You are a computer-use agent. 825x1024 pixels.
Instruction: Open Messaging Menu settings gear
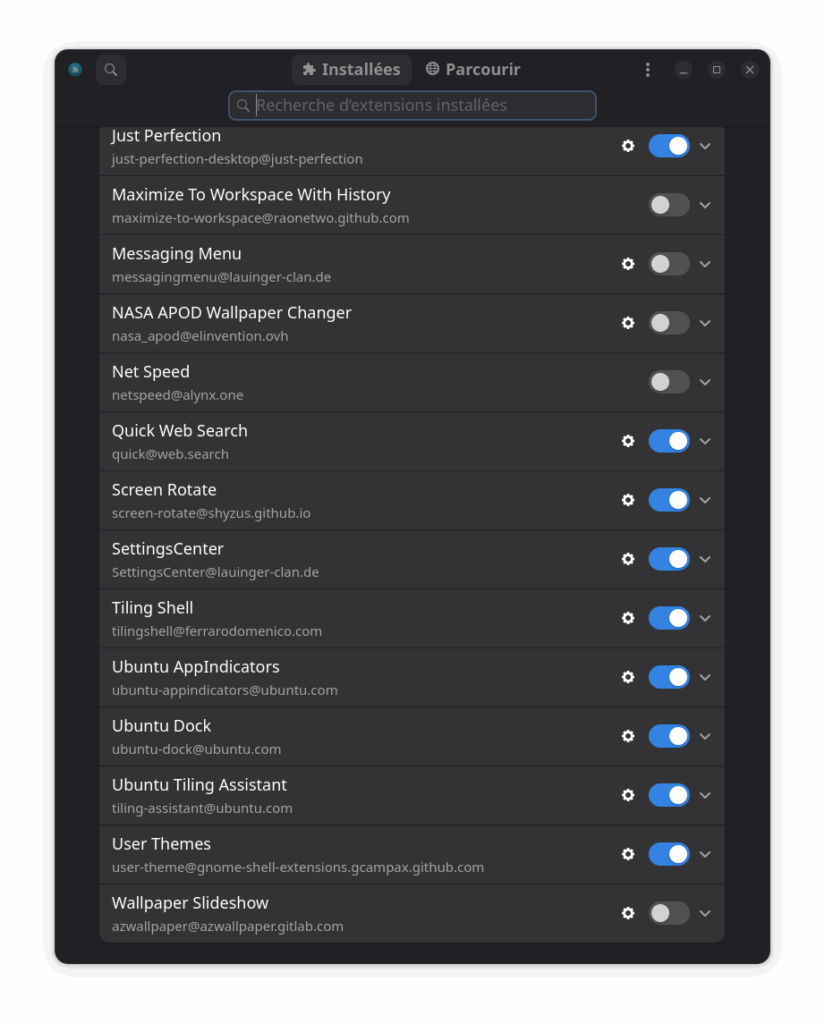(x=628, y=264)
